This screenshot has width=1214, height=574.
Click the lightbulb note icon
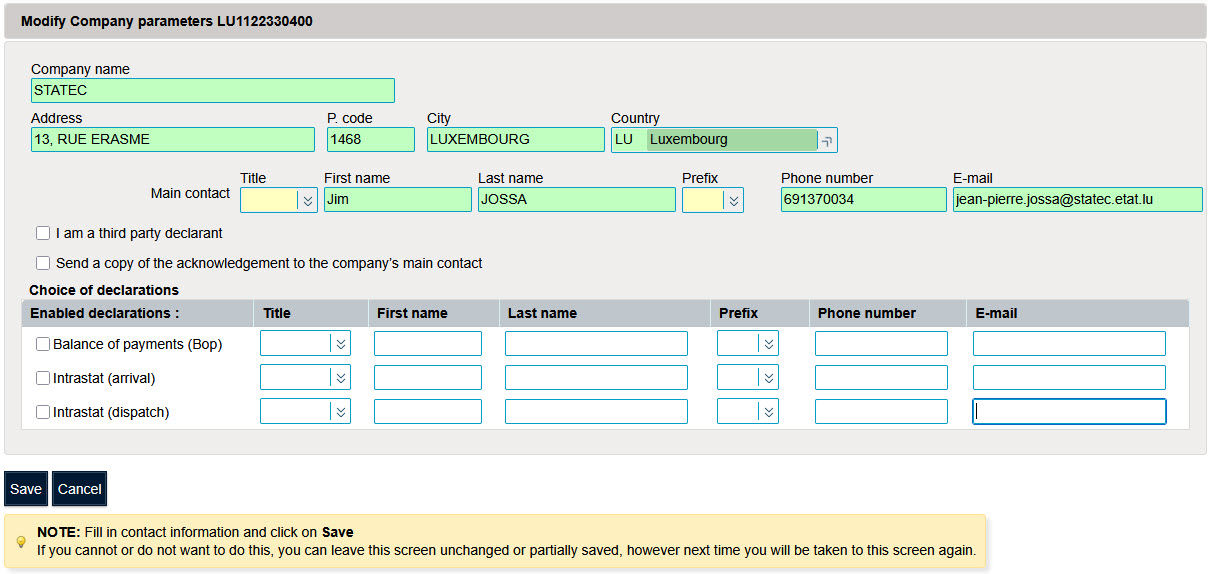click(x=20, y=542)
